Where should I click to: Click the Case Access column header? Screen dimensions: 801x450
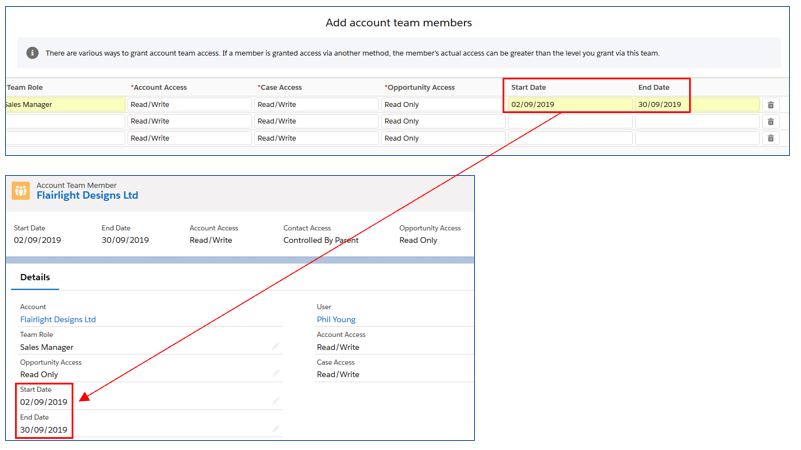tap(280, 87)
